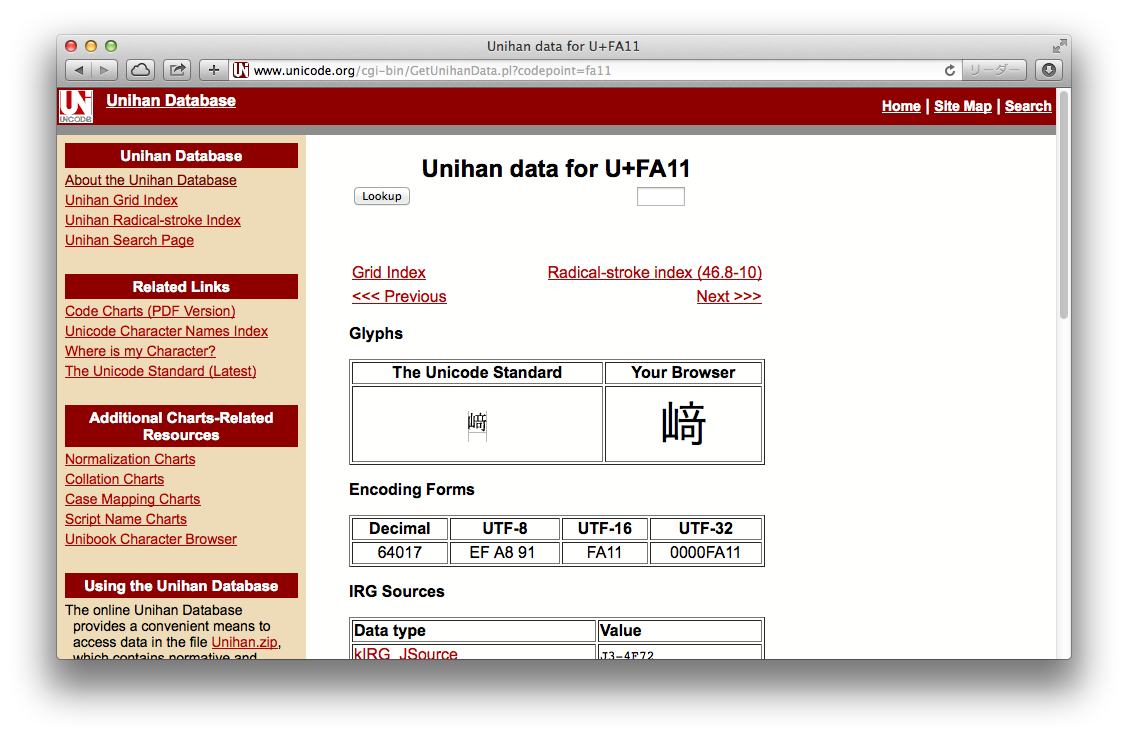Click the Lookup button

click(382, 196)
